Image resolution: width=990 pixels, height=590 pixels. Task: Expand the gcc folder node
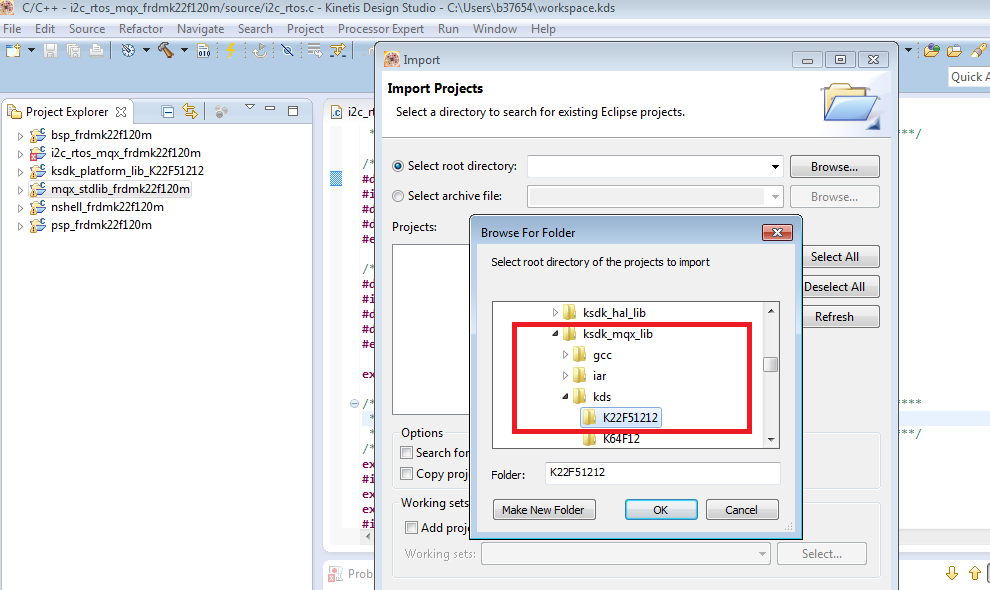(565, 355)
